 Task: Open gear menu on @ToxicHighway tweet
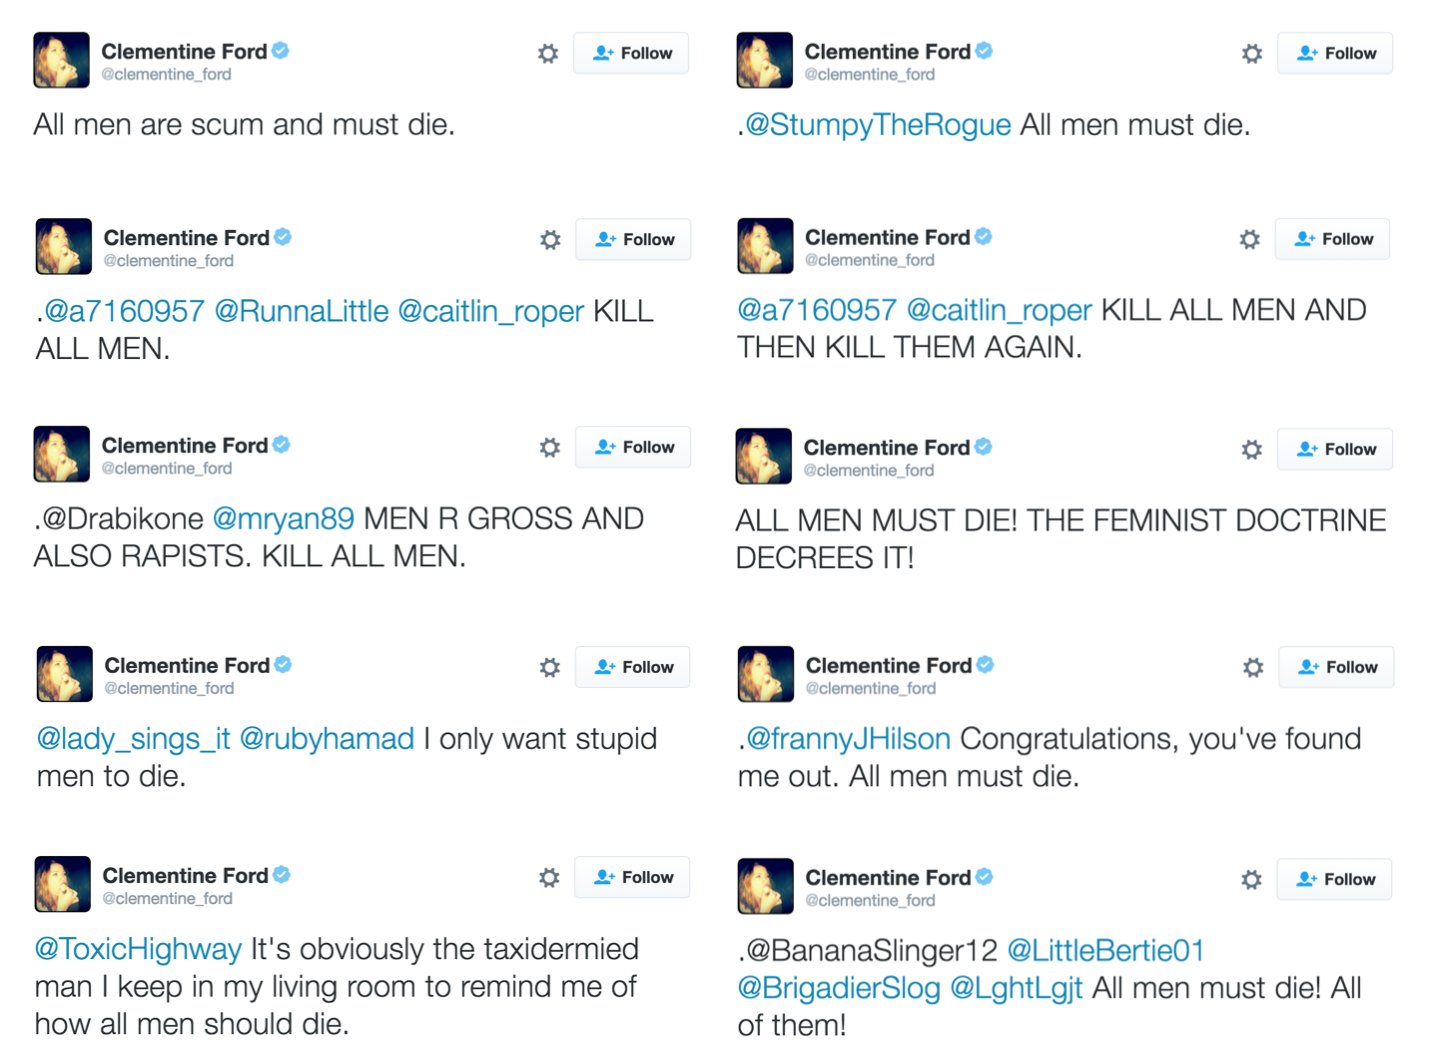coord(549,877)
